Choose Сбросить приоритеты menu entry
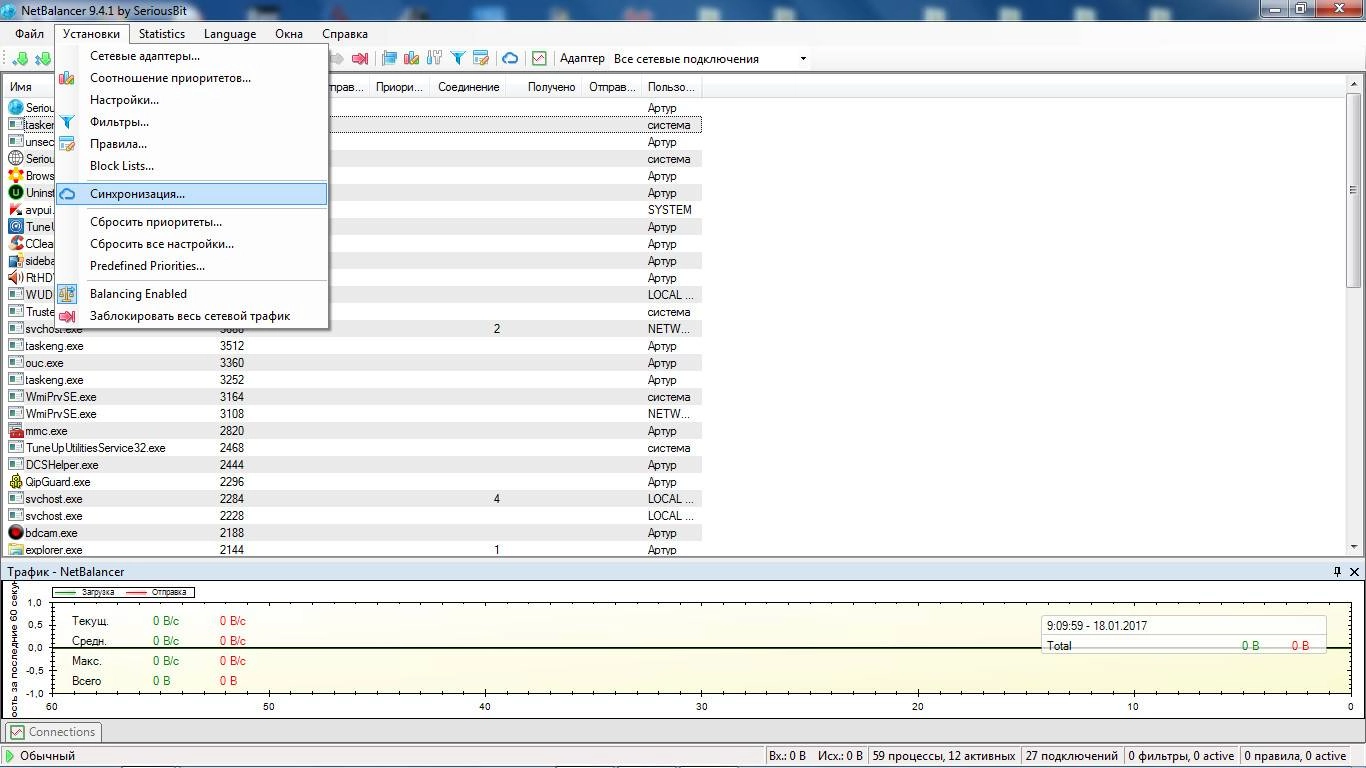Viewport: 1366px width, 768px height. [x=192, y=222]
